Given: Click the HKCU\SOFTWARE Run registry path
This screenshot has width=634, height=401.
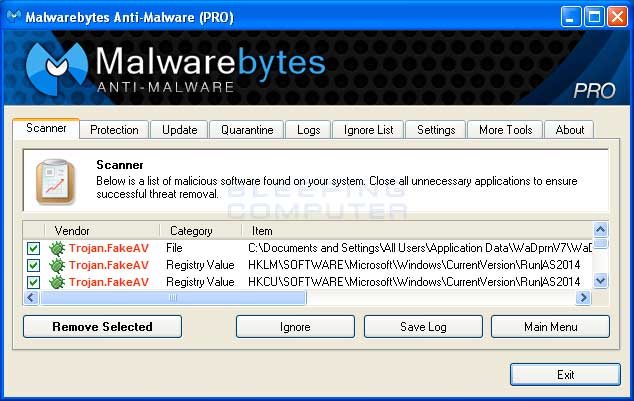Looking at the screenshot, I should [414, 282].
